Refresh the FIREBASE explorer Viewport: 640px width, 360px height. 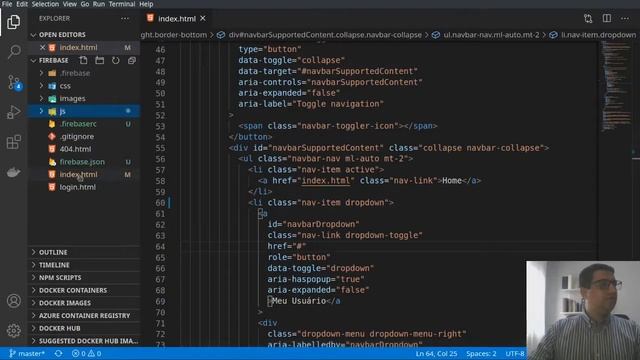pyautogui.click(x=116, y=60)
